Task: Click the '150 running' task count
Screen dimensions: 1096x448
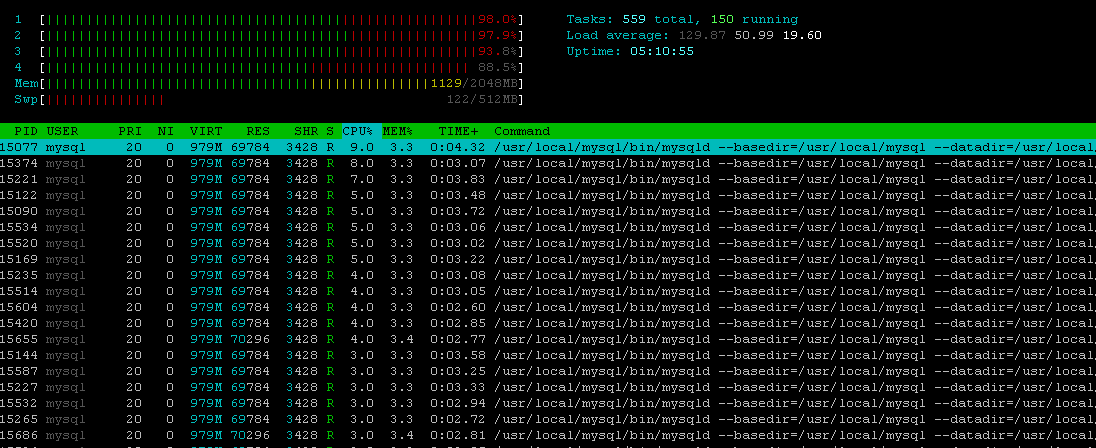Action: [754, 20]
